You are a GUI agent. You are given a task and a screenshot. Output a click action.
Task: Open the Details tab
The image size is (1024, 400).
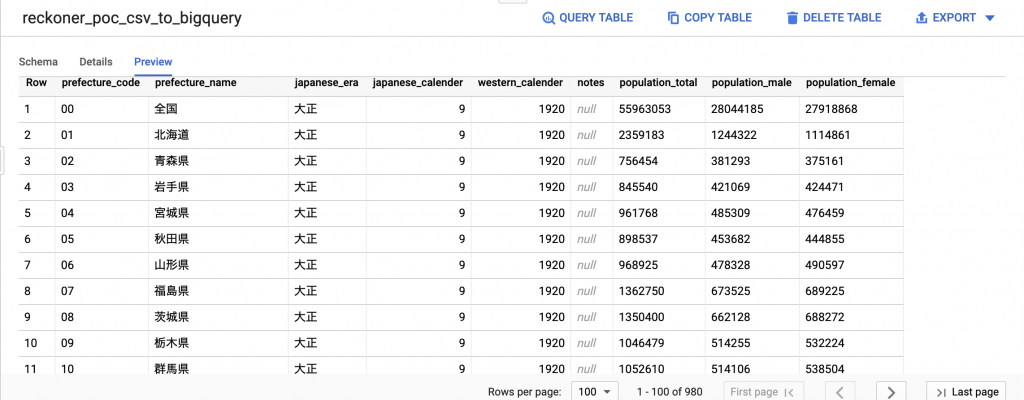click(x=96, y=62)
